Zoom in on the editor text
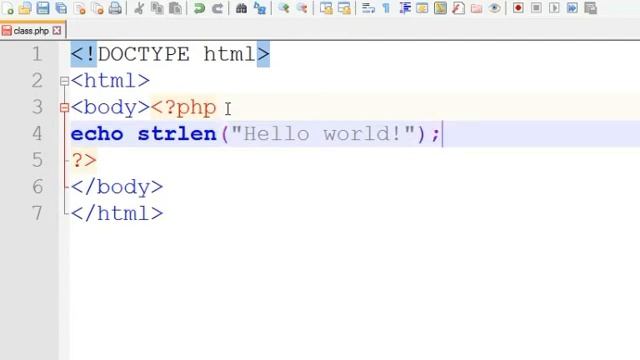The image size is (640, 360). pyautogui.click(x=284, y=8)
